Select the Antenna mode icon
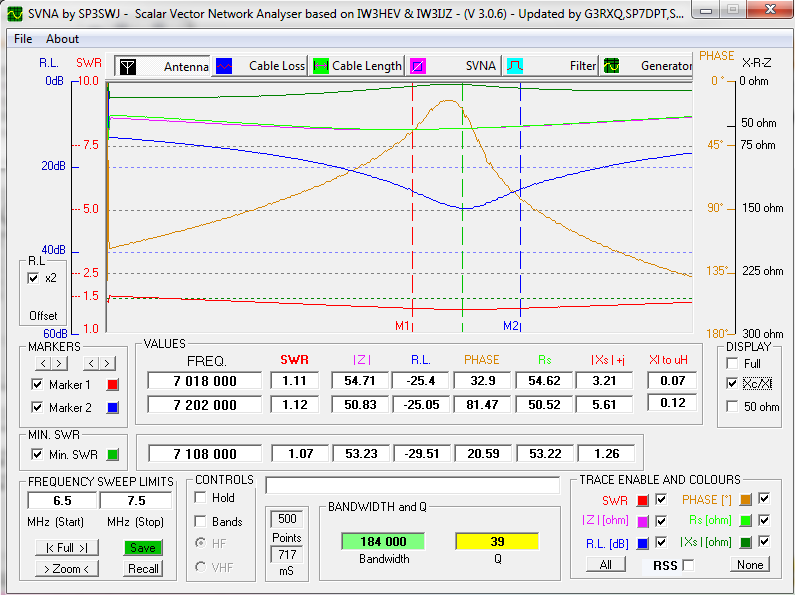This screenshot has height=595, width=795. click(128, 66)
